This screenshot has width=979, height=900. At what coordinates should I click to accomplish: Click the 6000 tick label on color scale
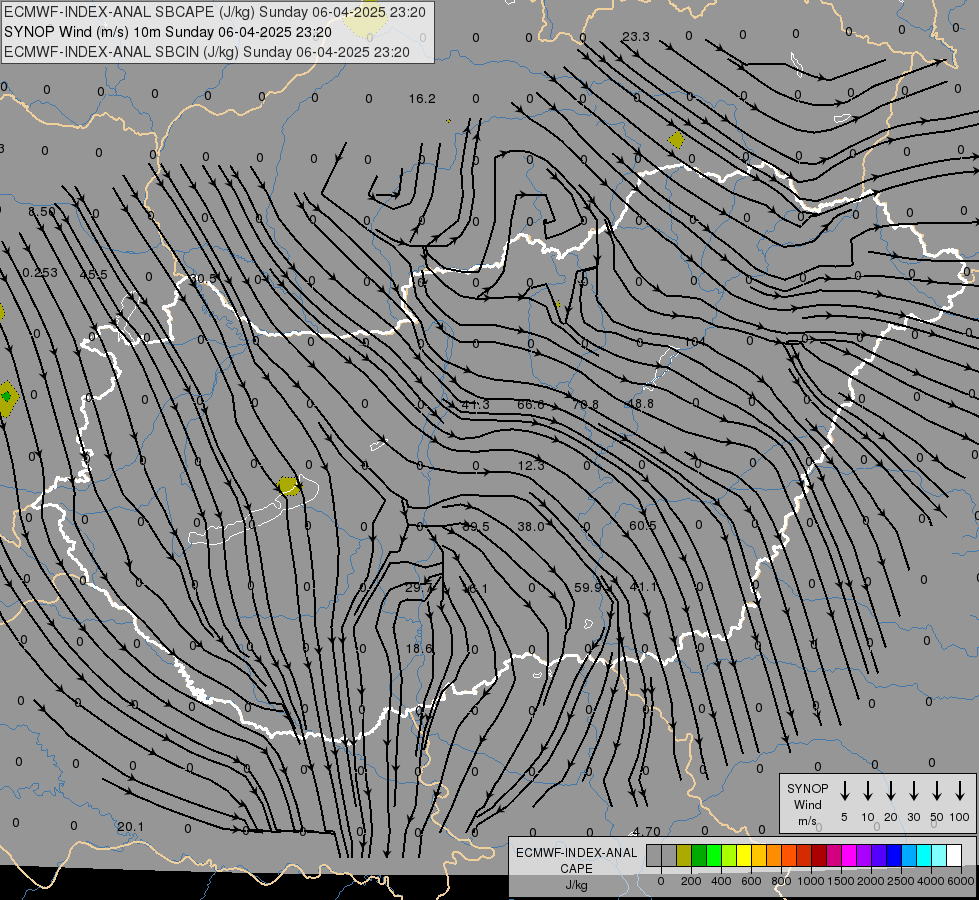pyautogui.click(x=961, y=881)
